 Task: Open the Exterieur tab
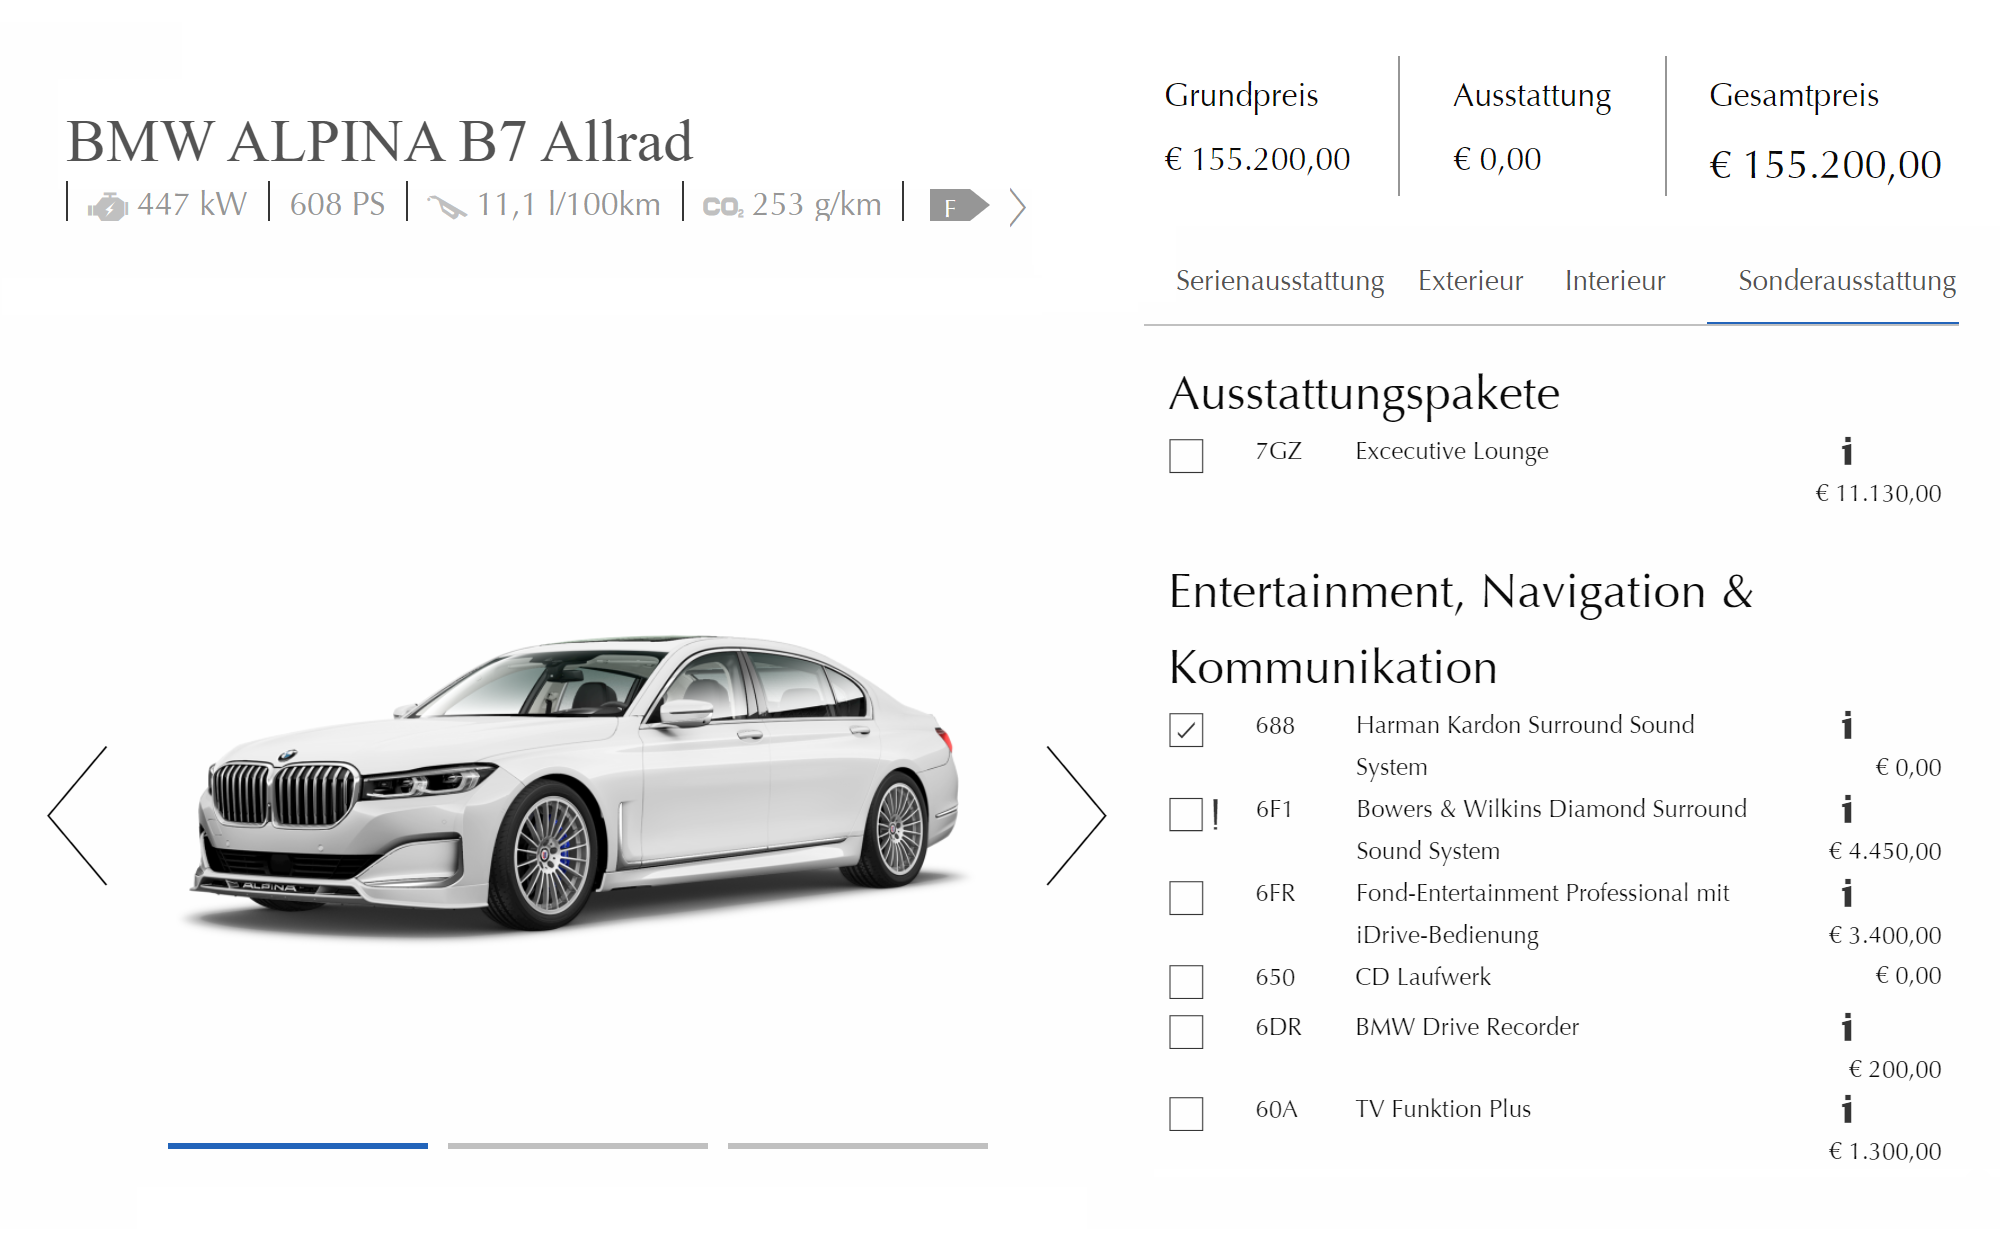1470,281
